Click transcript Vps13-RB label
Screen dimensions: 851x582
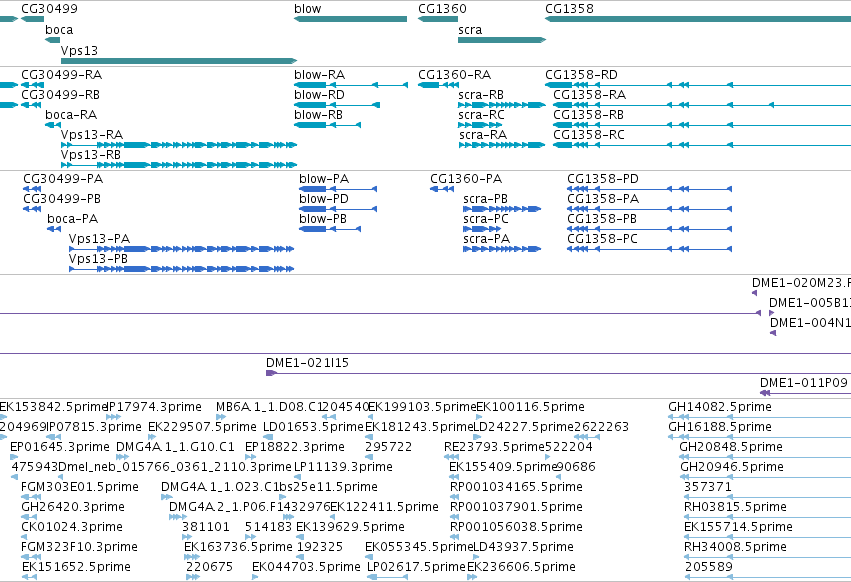pos(91,155)
